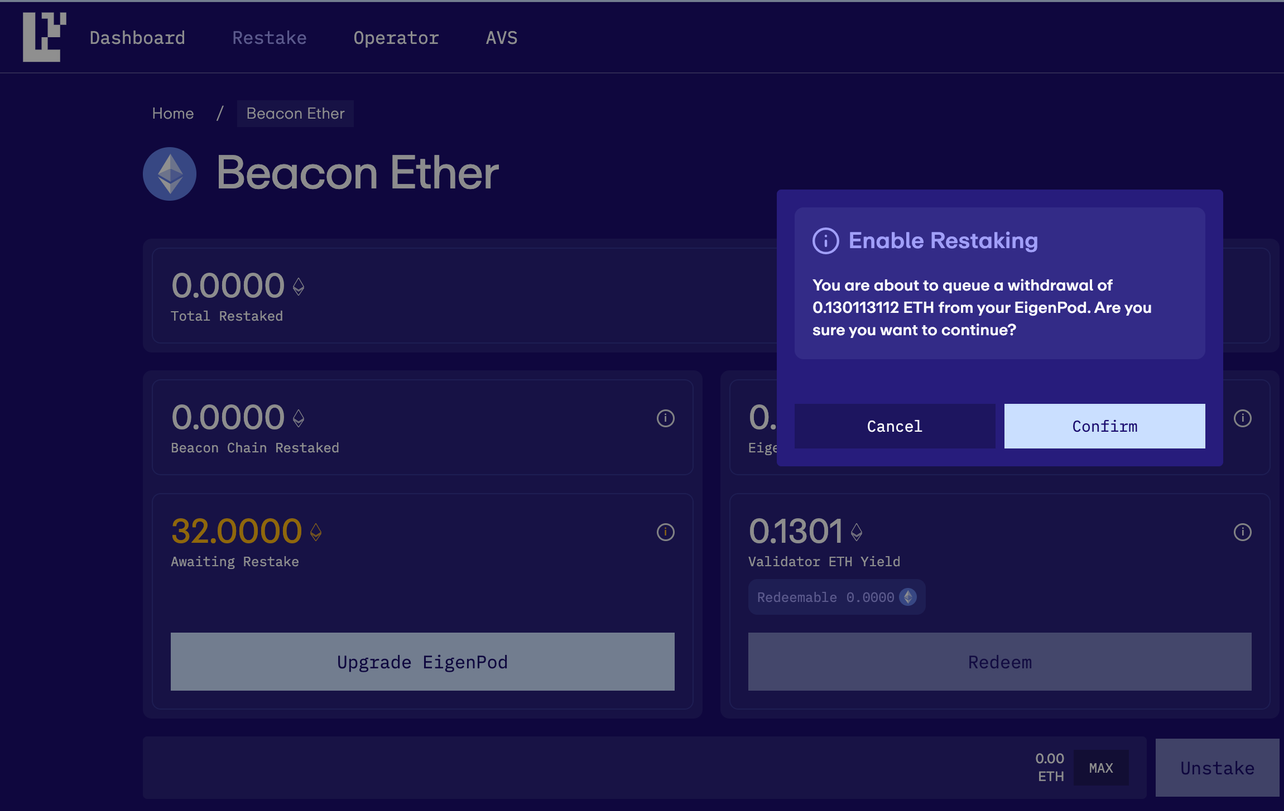Cancel the Enable Restaking dialog
1284x811 pixels.
tap(894, 426)
